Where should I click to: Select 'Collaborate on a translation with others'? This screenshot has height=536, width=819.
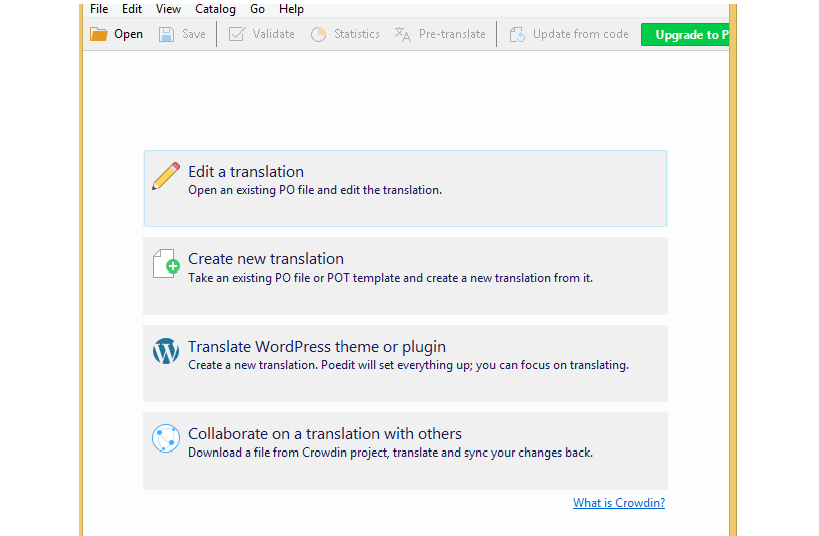[325, 434]
